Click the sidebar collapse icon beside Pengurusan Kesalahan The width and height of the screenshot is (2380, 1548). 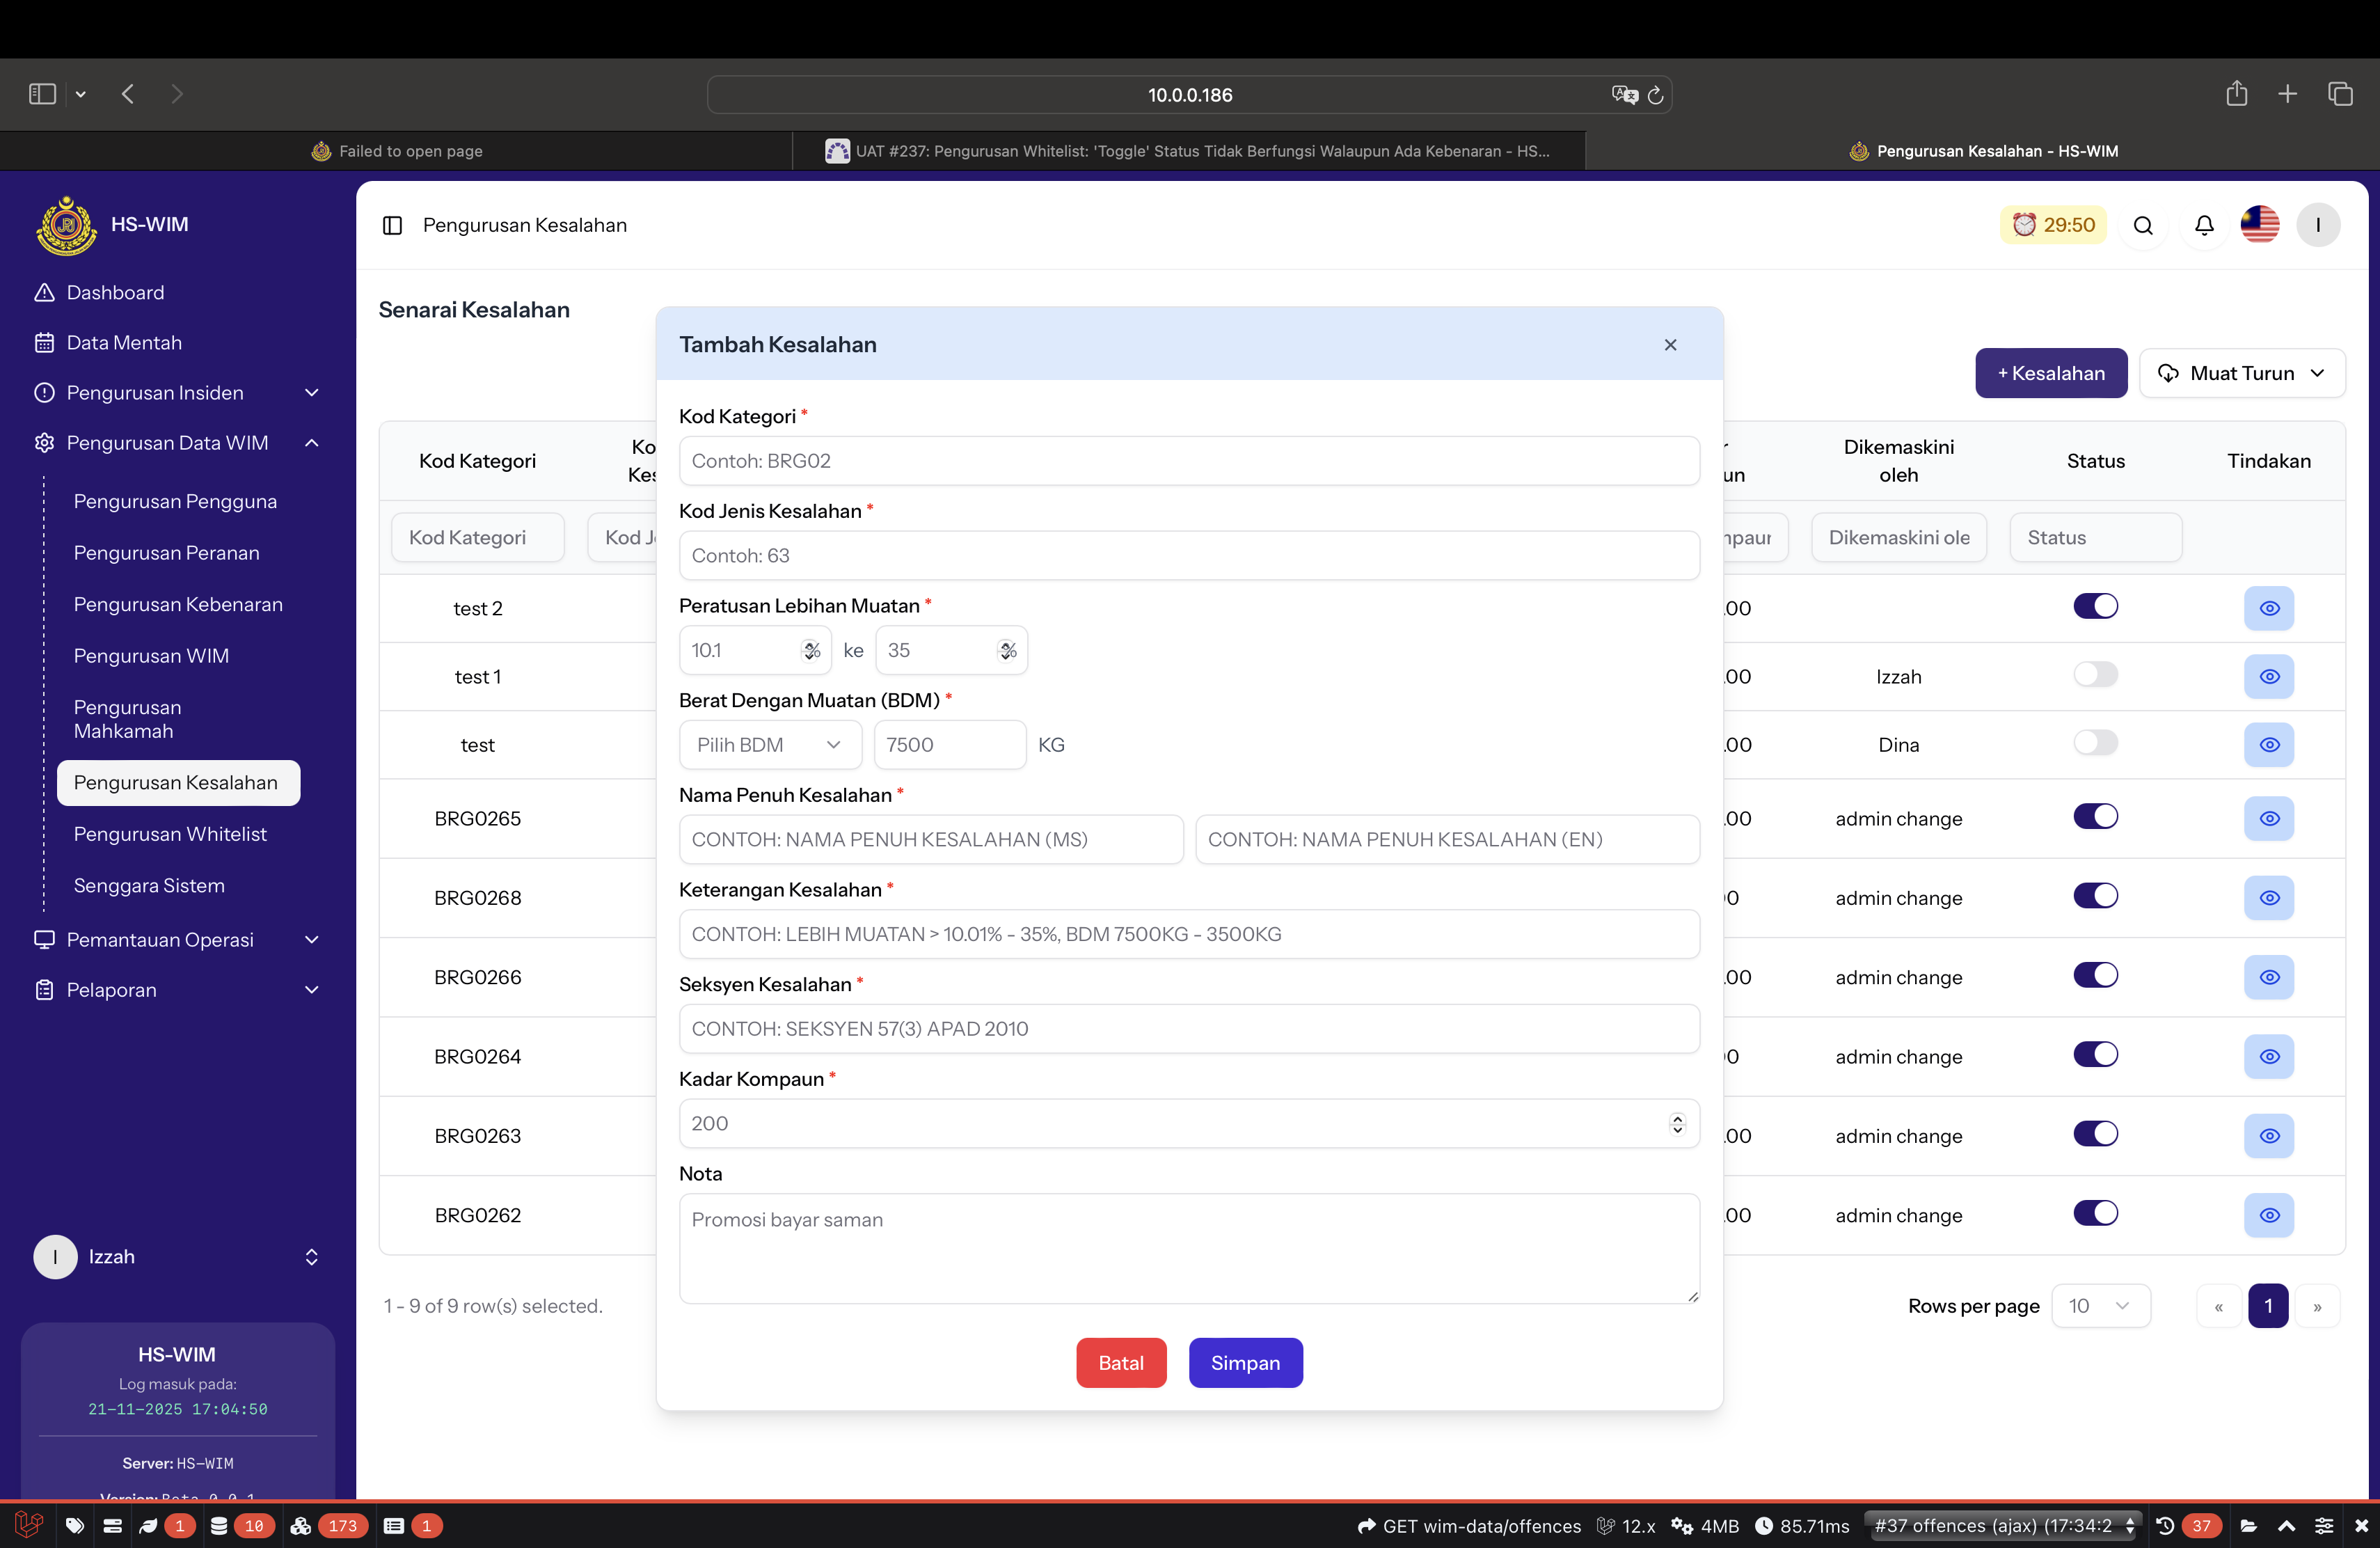coord(393,225)
